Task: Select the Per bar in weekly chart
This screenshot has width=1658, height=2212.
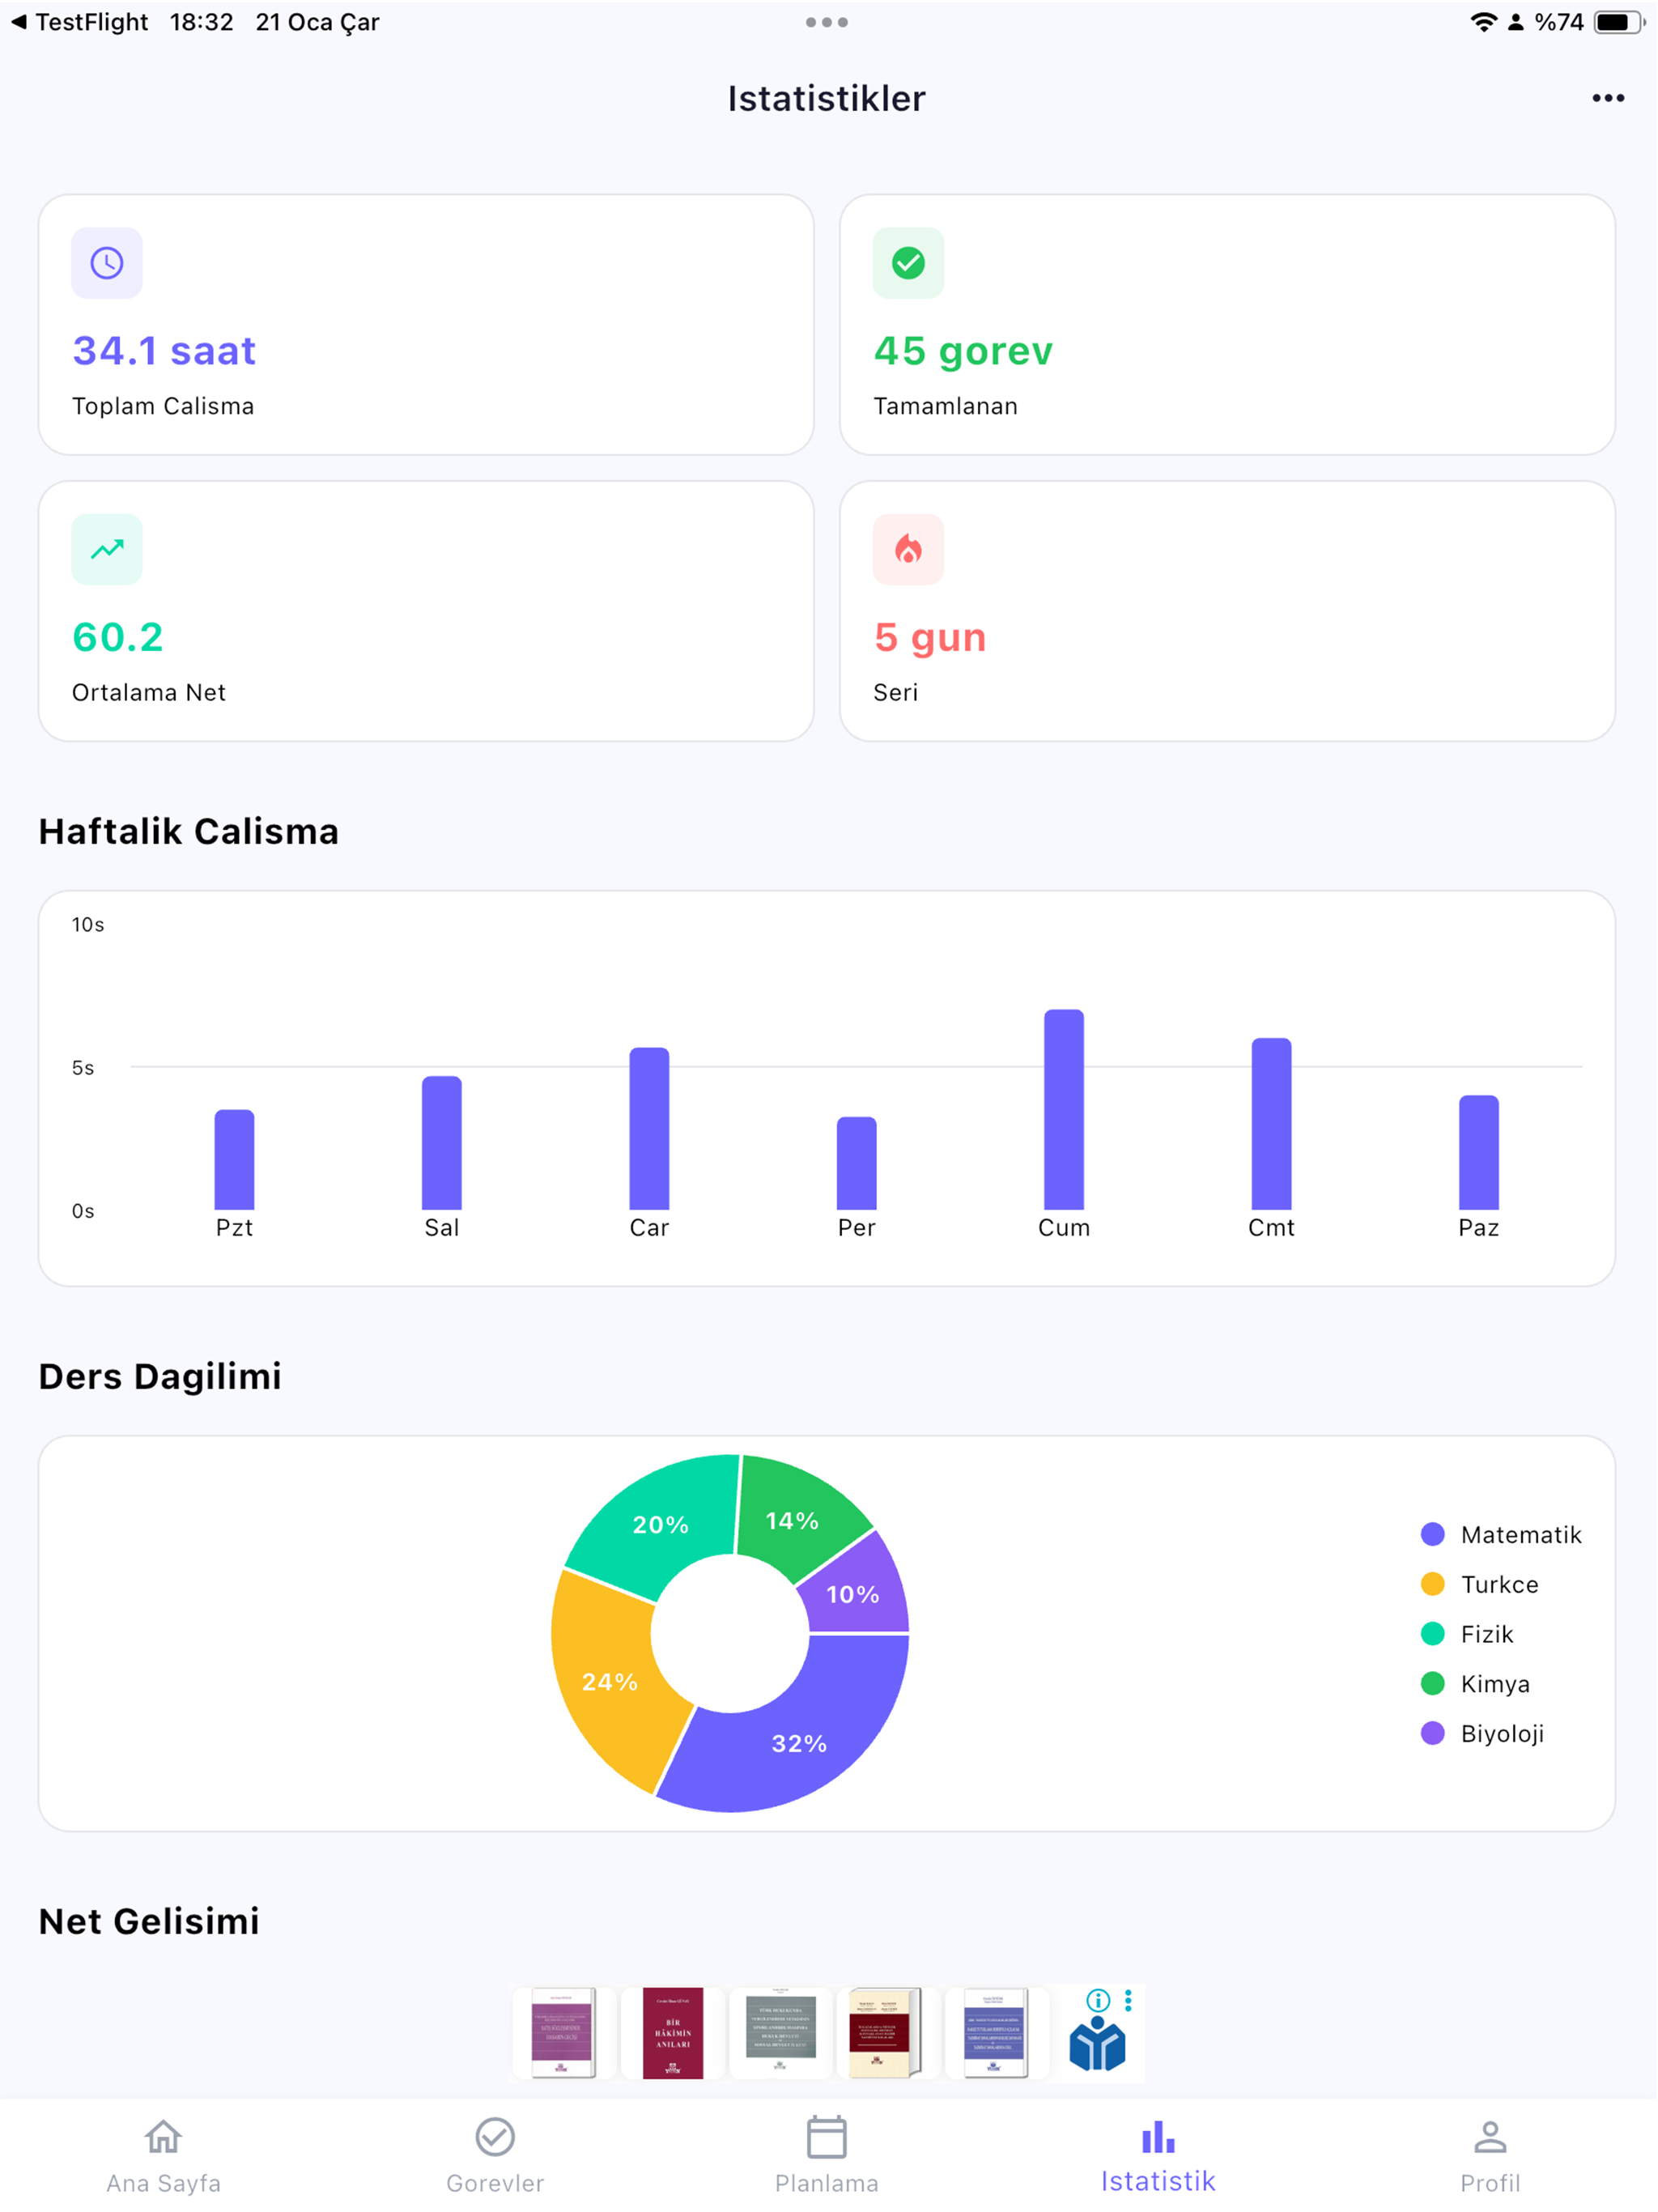Action: [856, 1163]
